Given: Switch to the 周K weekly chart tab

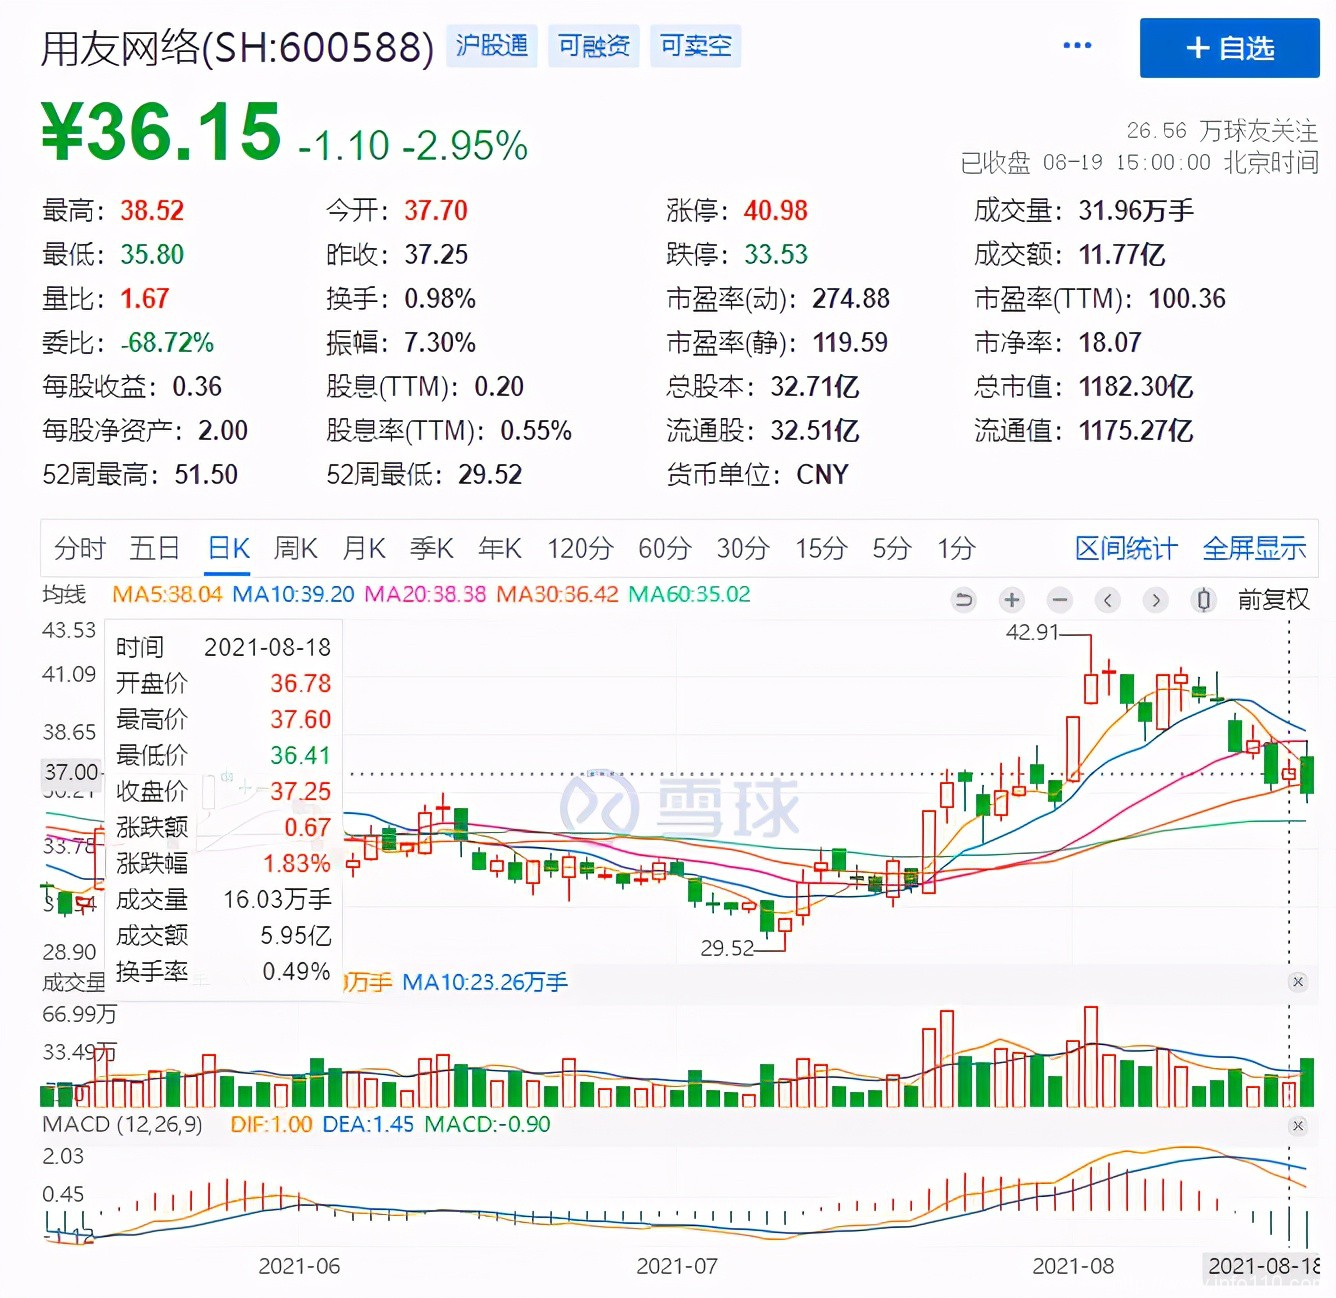Looking at the screenshot, I should (x=295, y=548).
